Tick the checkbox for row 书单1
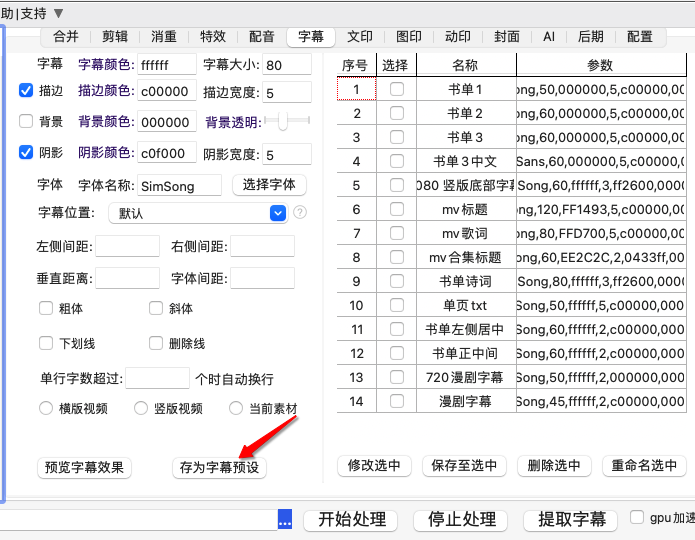 397,89
